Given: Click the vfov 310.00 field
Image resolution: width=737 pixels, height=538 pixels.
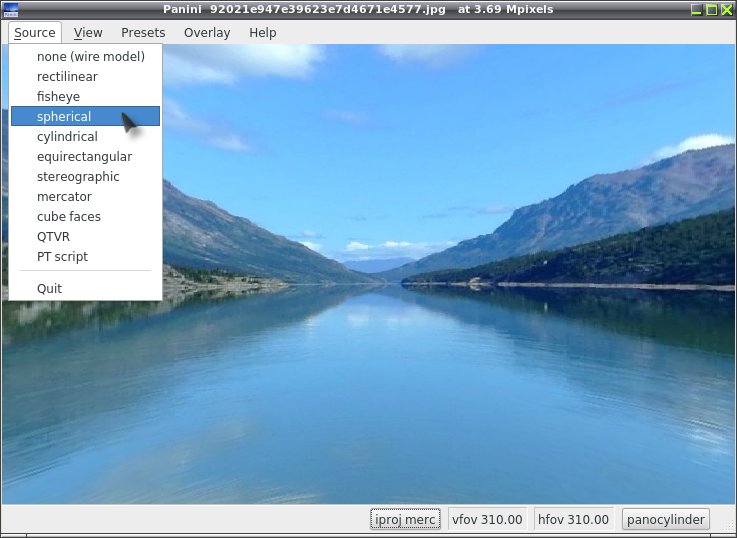Looking at the screenshot, I should click(x=487, y=519).
